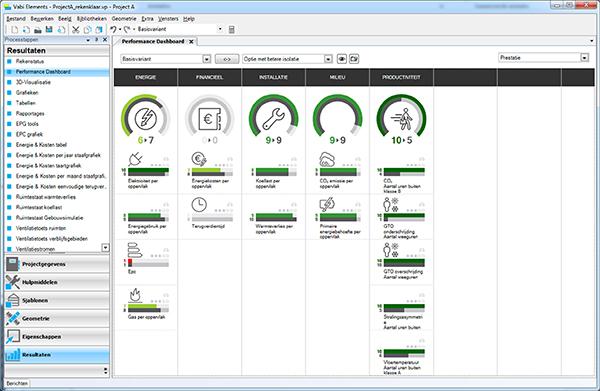600x391 pixels.
Task: Open the toolbar Basisvariant dropdown arrow
Action: coord(220,29)
